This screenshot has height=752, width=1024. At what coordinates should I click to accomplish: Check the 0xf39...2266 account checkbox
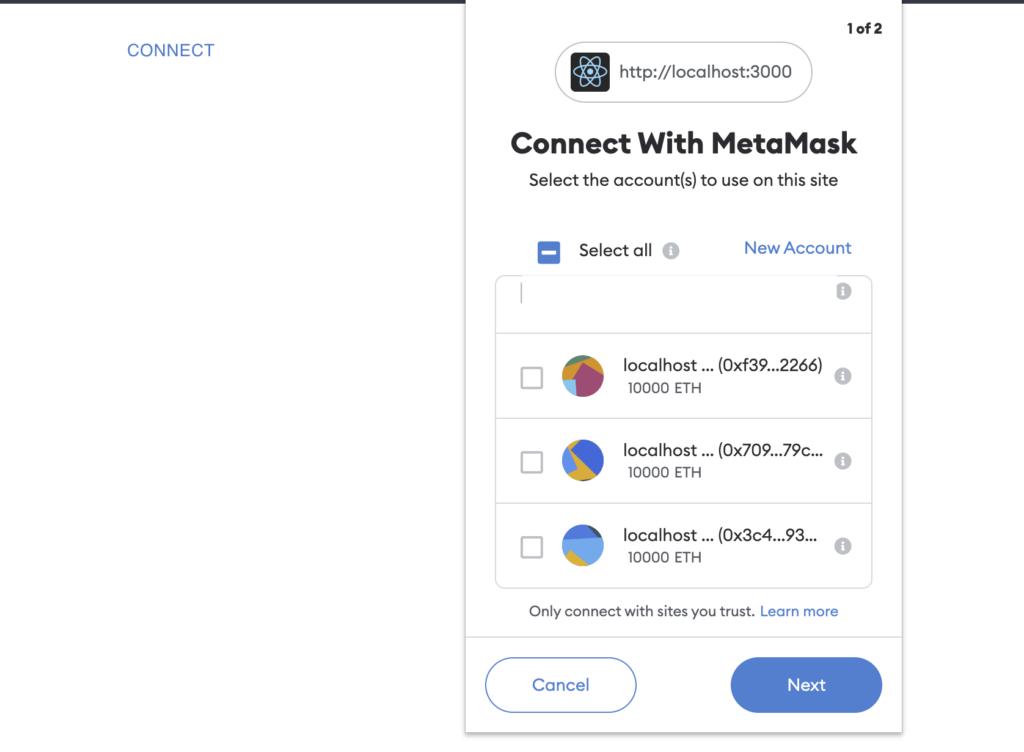[x=532, y=377]
